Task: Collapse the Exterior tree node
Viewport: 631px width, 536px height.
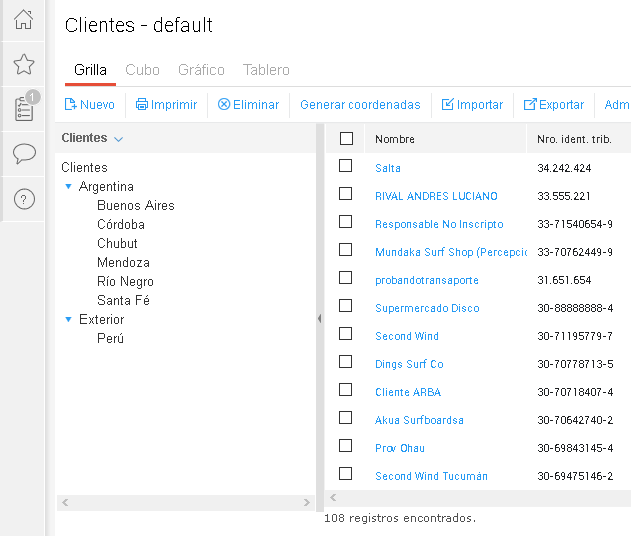Action: [x=68, y=319]
